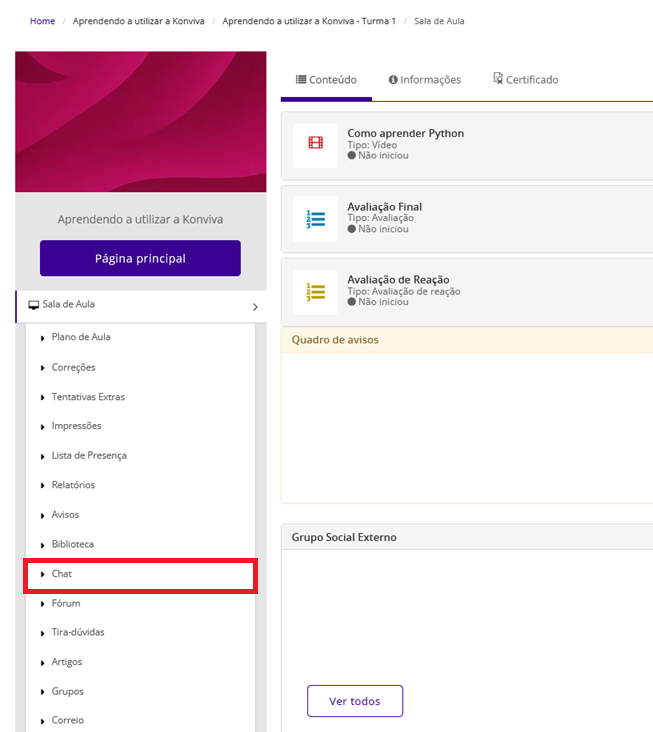Image resolution: width=653 pixels, height=732 pixels.
Task: Open 'Aprendendo a utilizar a Konviva' breadcrumb
Action: click(x=138, y=21)
